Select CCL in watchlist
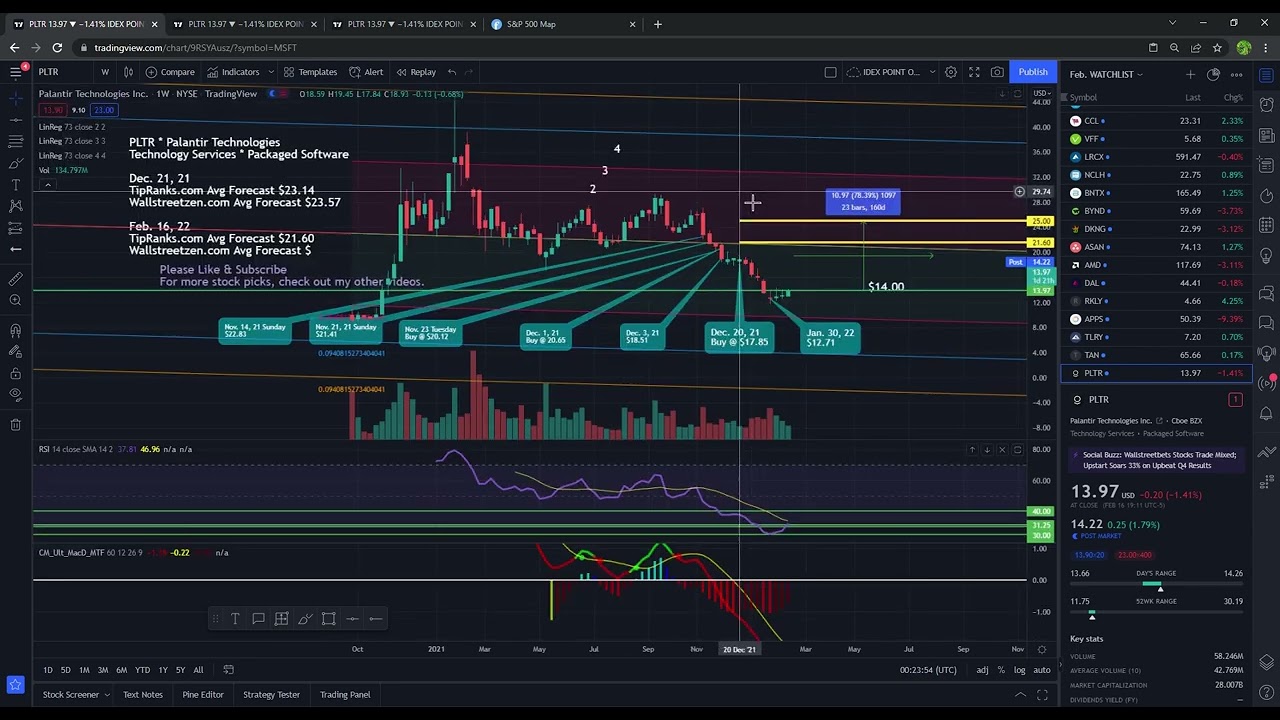Screen dimensions: 1280x720 (x=1157, y=121)
